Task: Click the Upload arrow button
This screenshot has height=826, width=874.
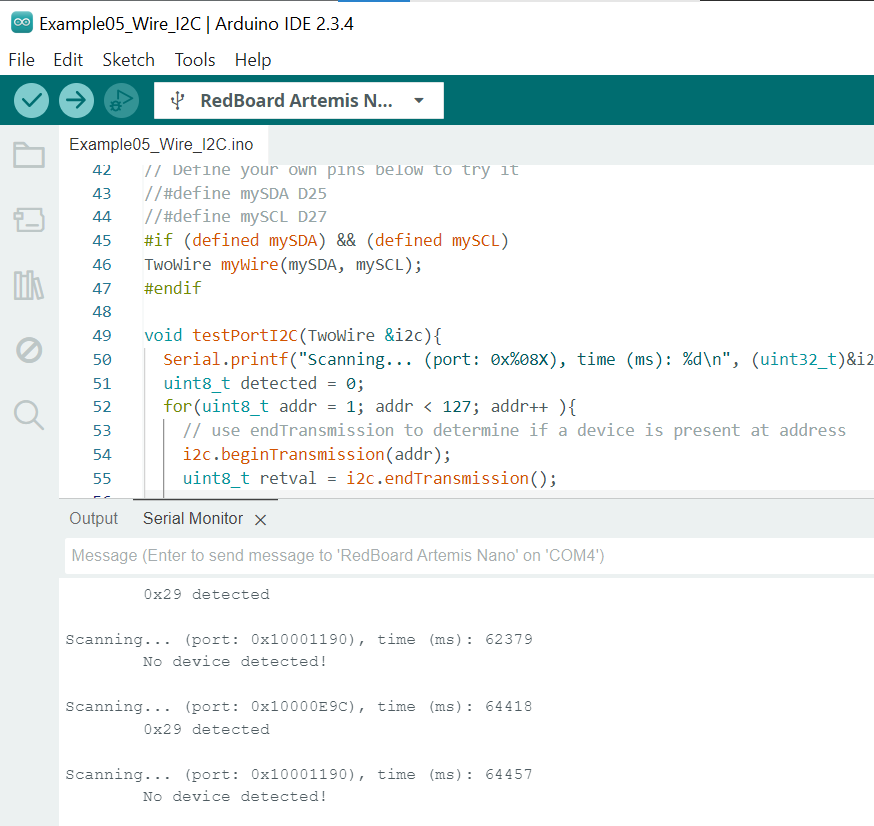Action: [76, 100]
